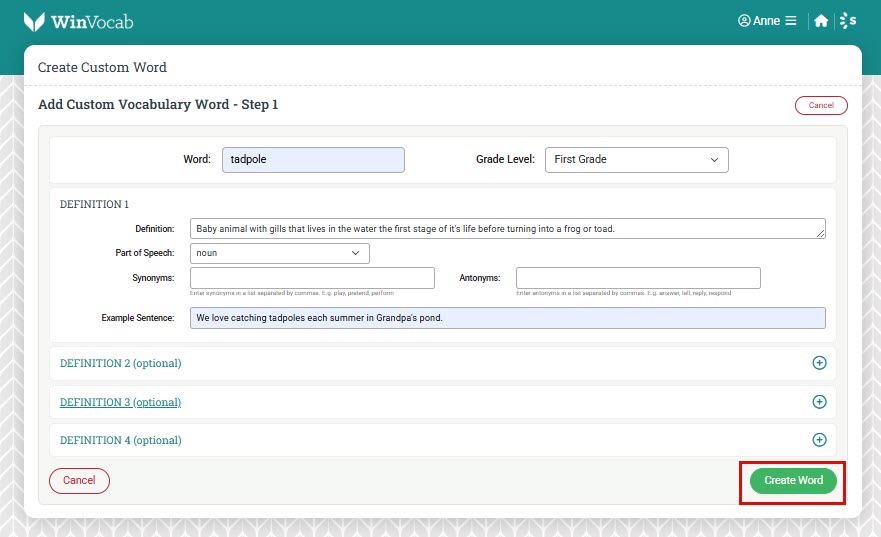Click the Antonyms input field
Viewport: 881px width, 537px height.
tap(638, 278)
